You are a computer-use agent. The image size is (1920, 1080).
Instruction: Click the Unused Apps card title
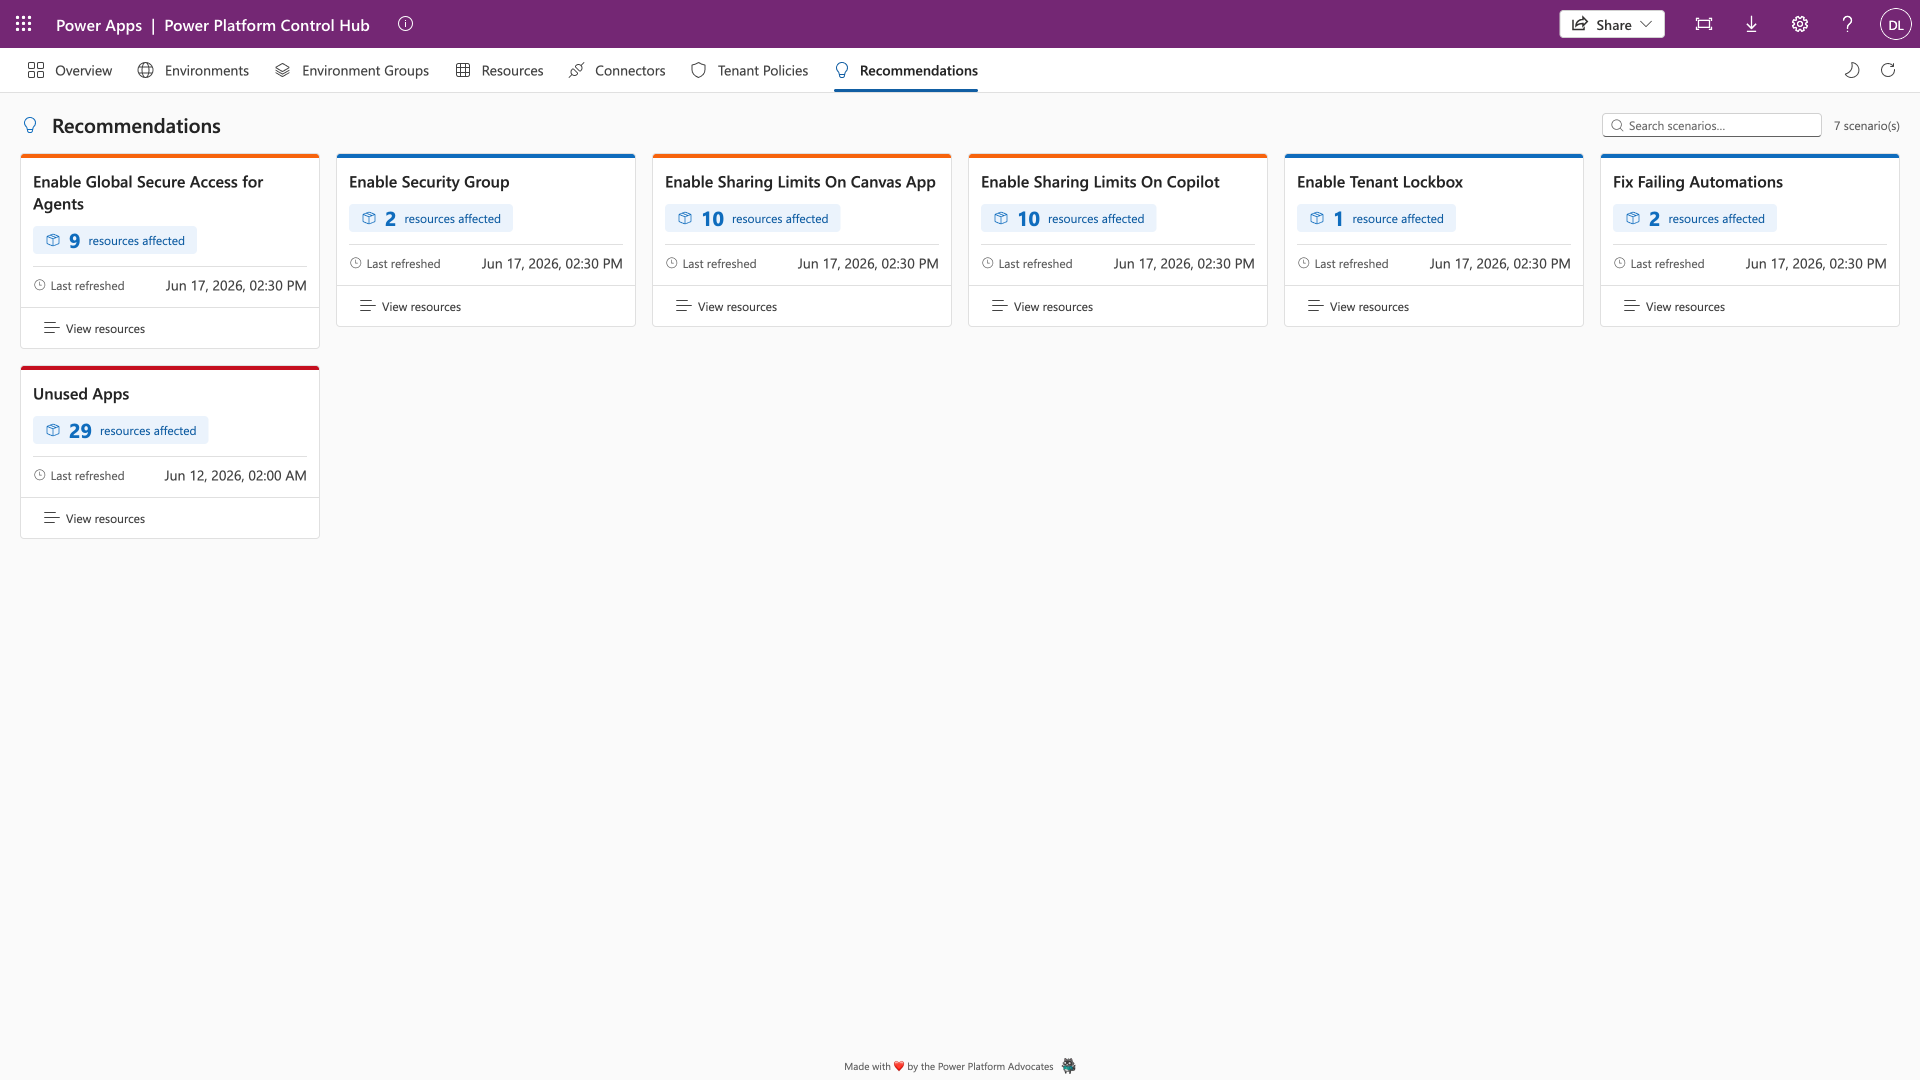(81, 394)
